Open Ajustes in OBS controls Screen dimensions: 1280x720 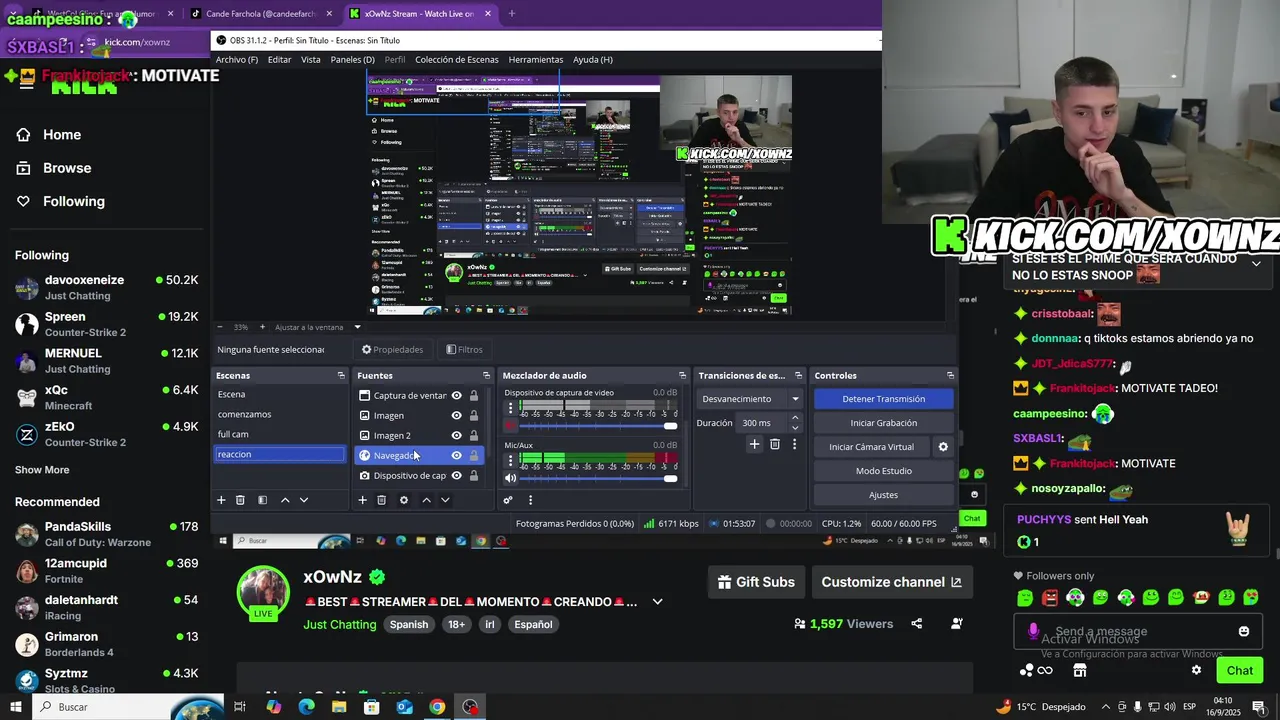tap(883, 495)
